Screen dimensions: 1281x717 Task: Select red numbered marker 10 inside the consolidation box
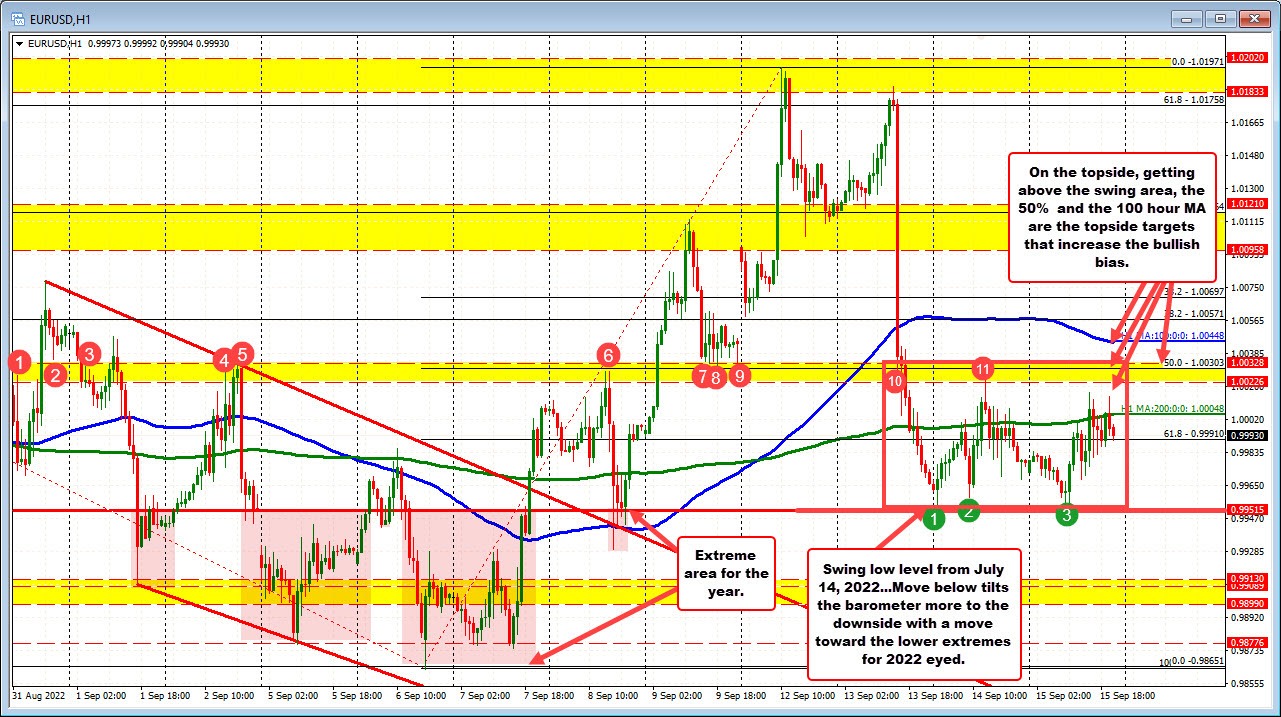pos(893,381)
